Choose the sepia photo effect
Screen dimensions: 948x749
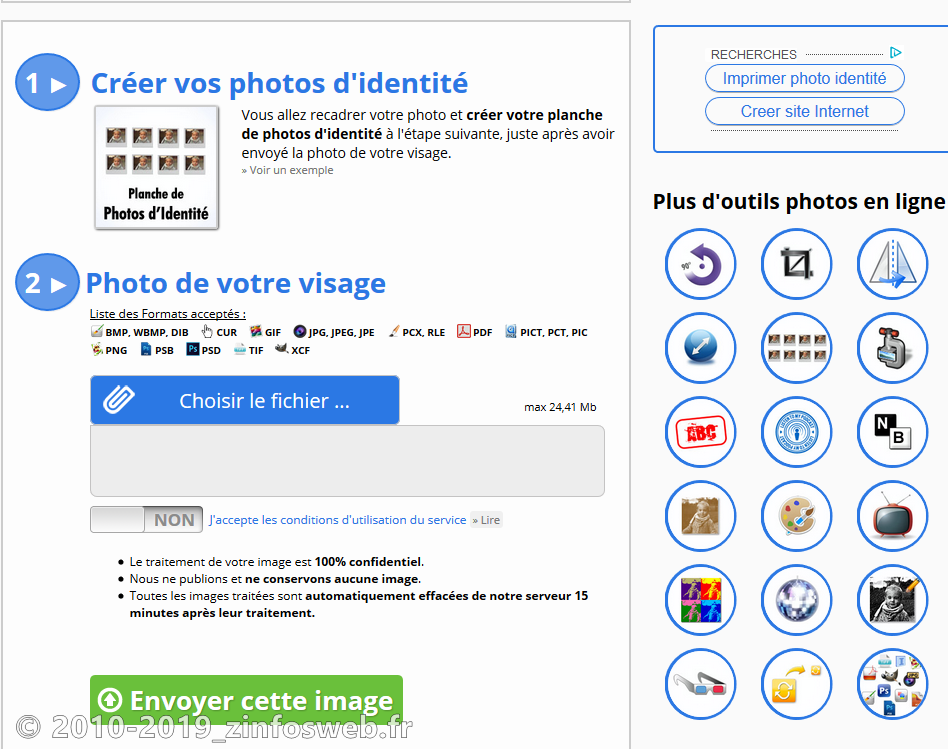click(700, 516)
